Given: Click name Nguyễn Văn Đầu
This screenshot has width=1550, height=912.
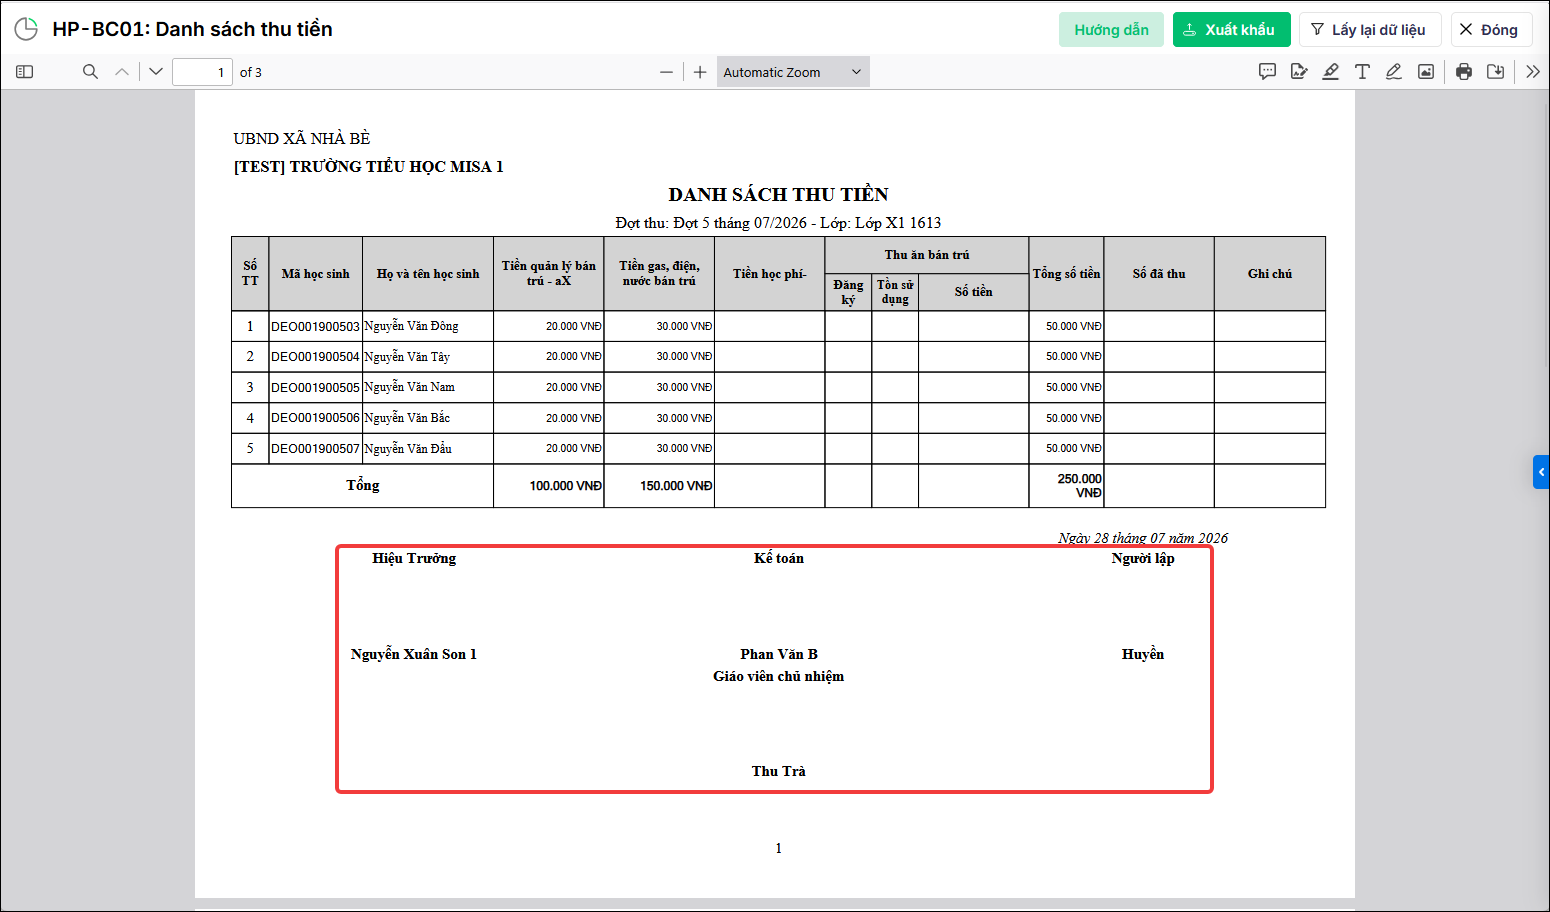Looking at the screenshot, I should [408, 449].
